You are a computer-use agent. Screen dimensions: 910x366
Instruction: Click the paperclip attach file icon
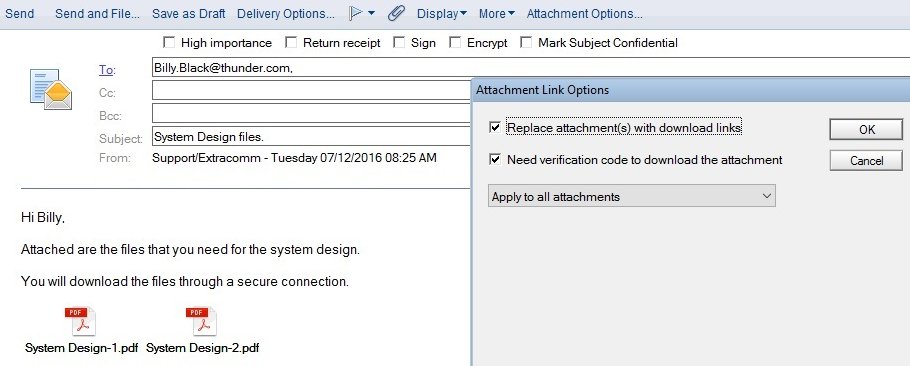point(396,13)
